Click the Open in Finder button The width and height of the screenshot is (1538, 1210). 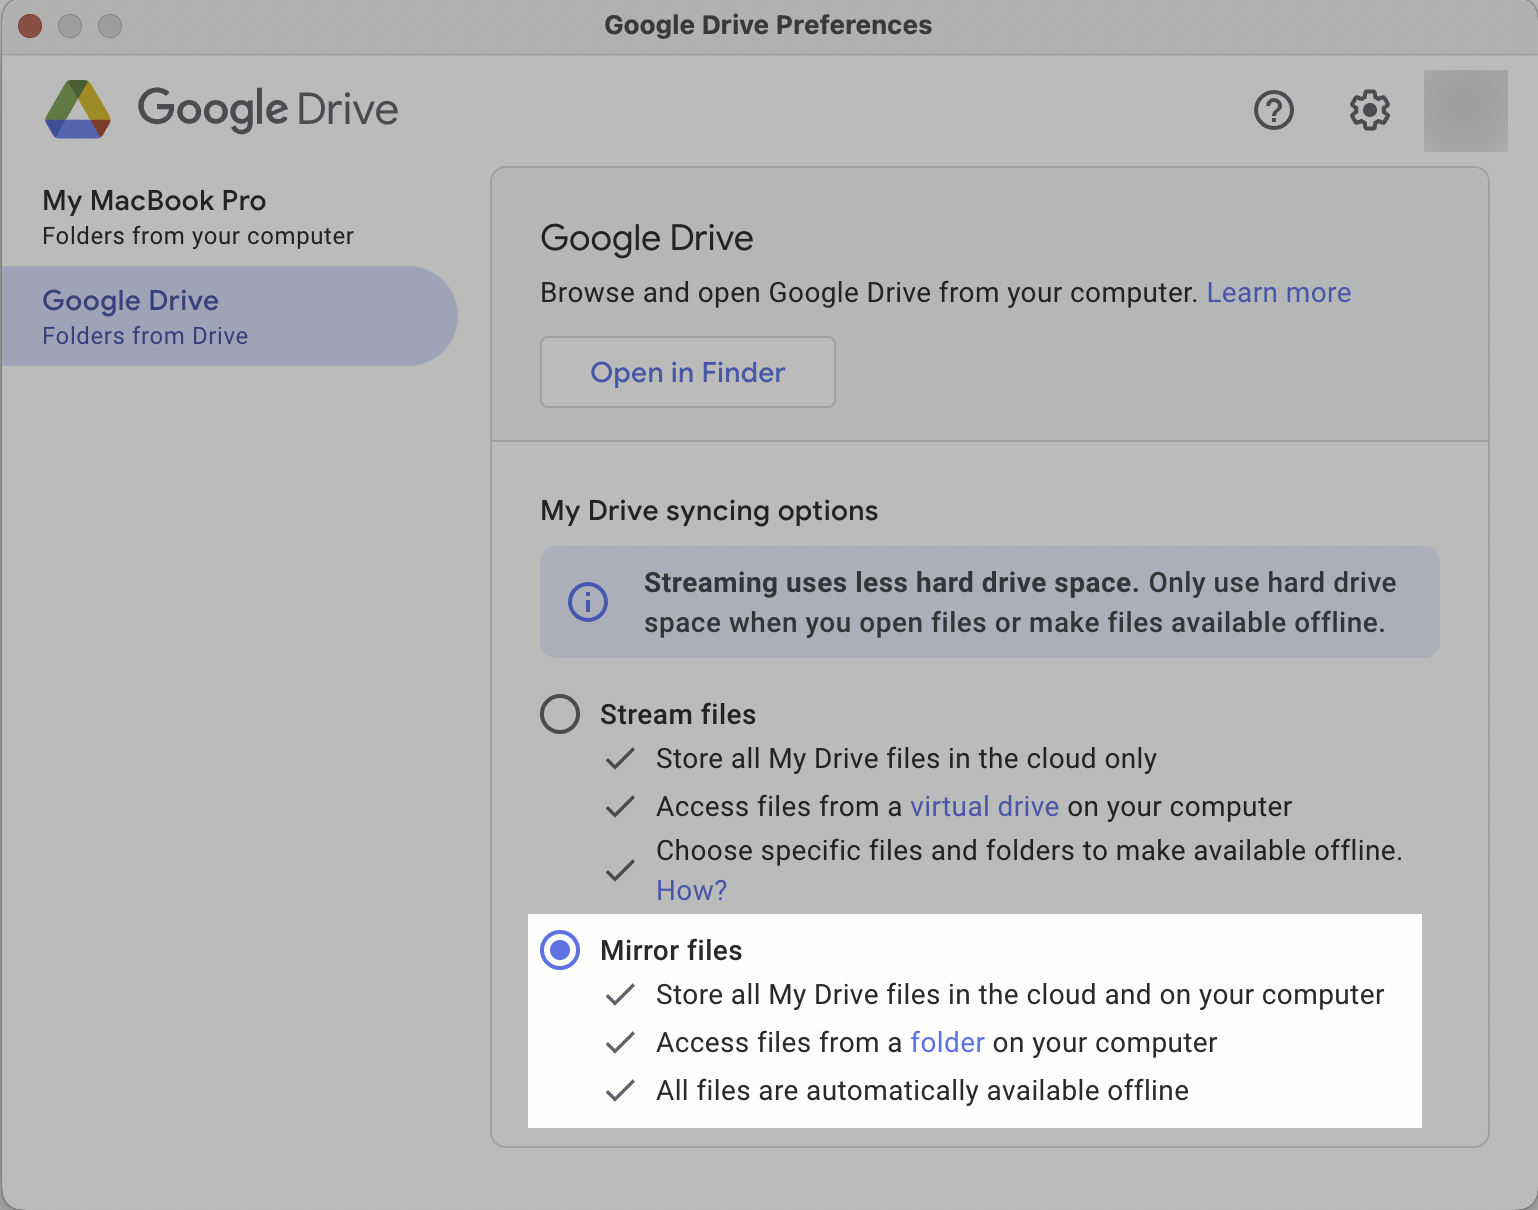(x=687, y=372)
